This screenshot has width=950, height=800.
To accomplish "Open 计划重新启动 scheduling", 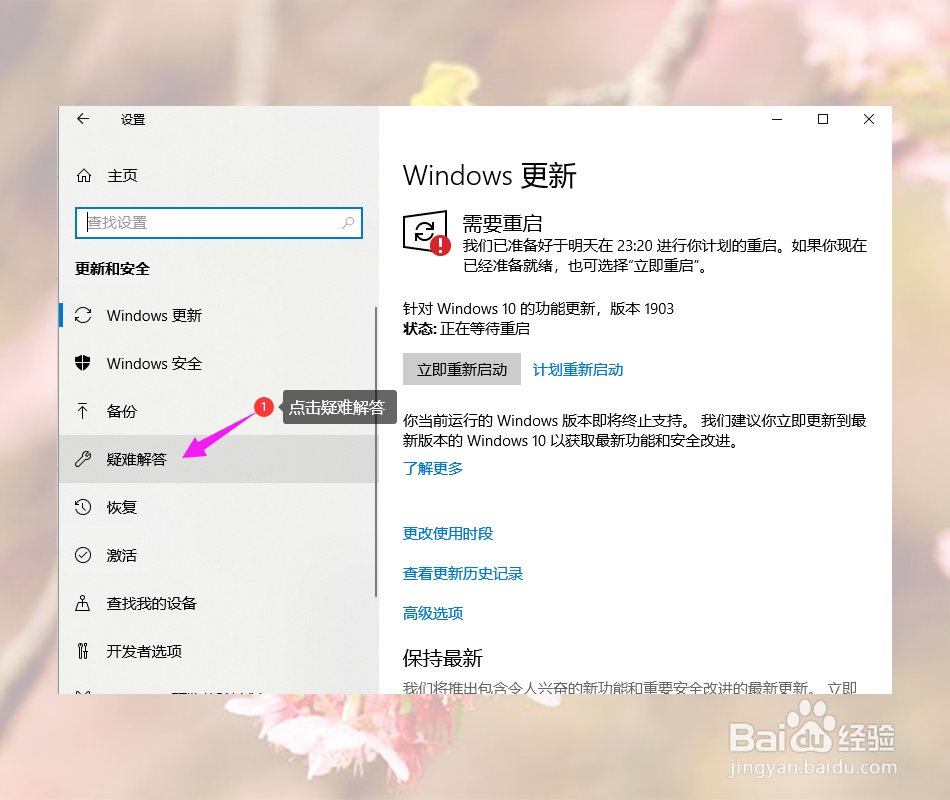I will point(578,369).
